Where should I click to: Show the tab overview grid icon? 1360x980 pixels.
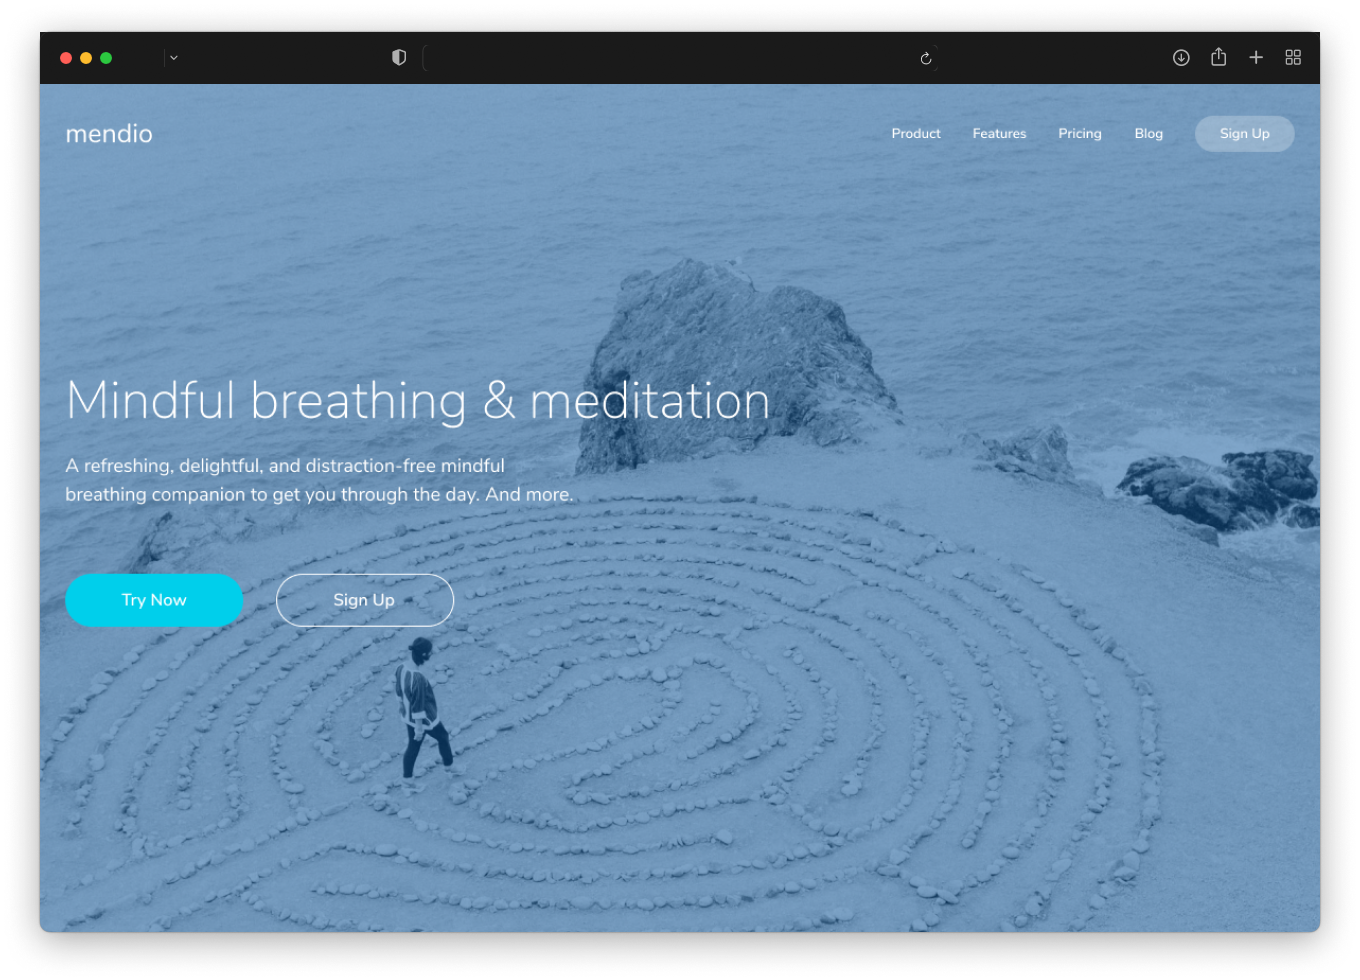pos(1293,58)
